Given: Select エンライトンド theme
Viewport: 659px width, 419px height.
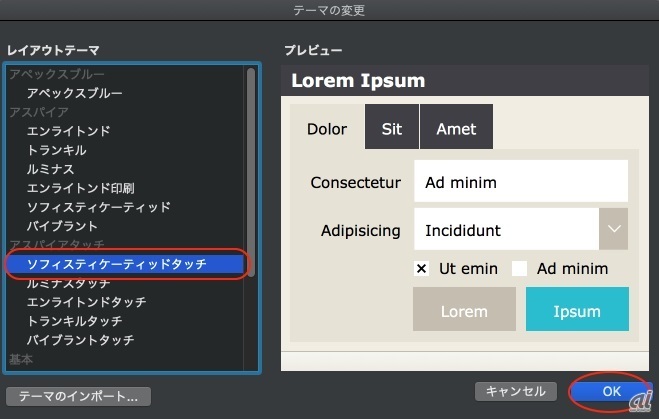Looking at the screenshot, I should (69, 131).
